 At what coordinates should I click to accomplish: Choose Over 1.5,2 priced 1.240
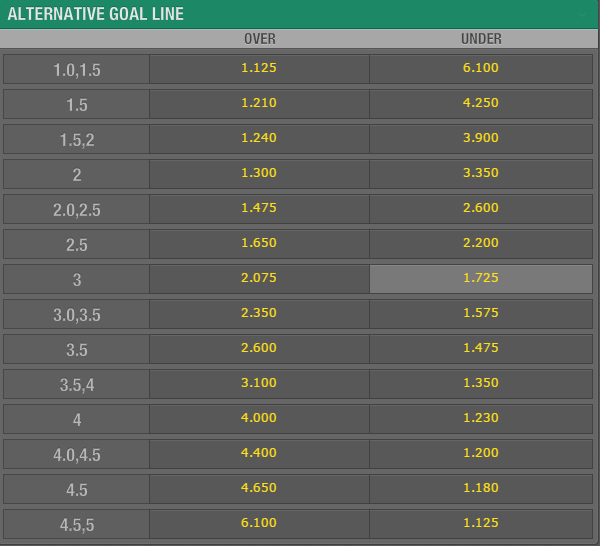259,139
